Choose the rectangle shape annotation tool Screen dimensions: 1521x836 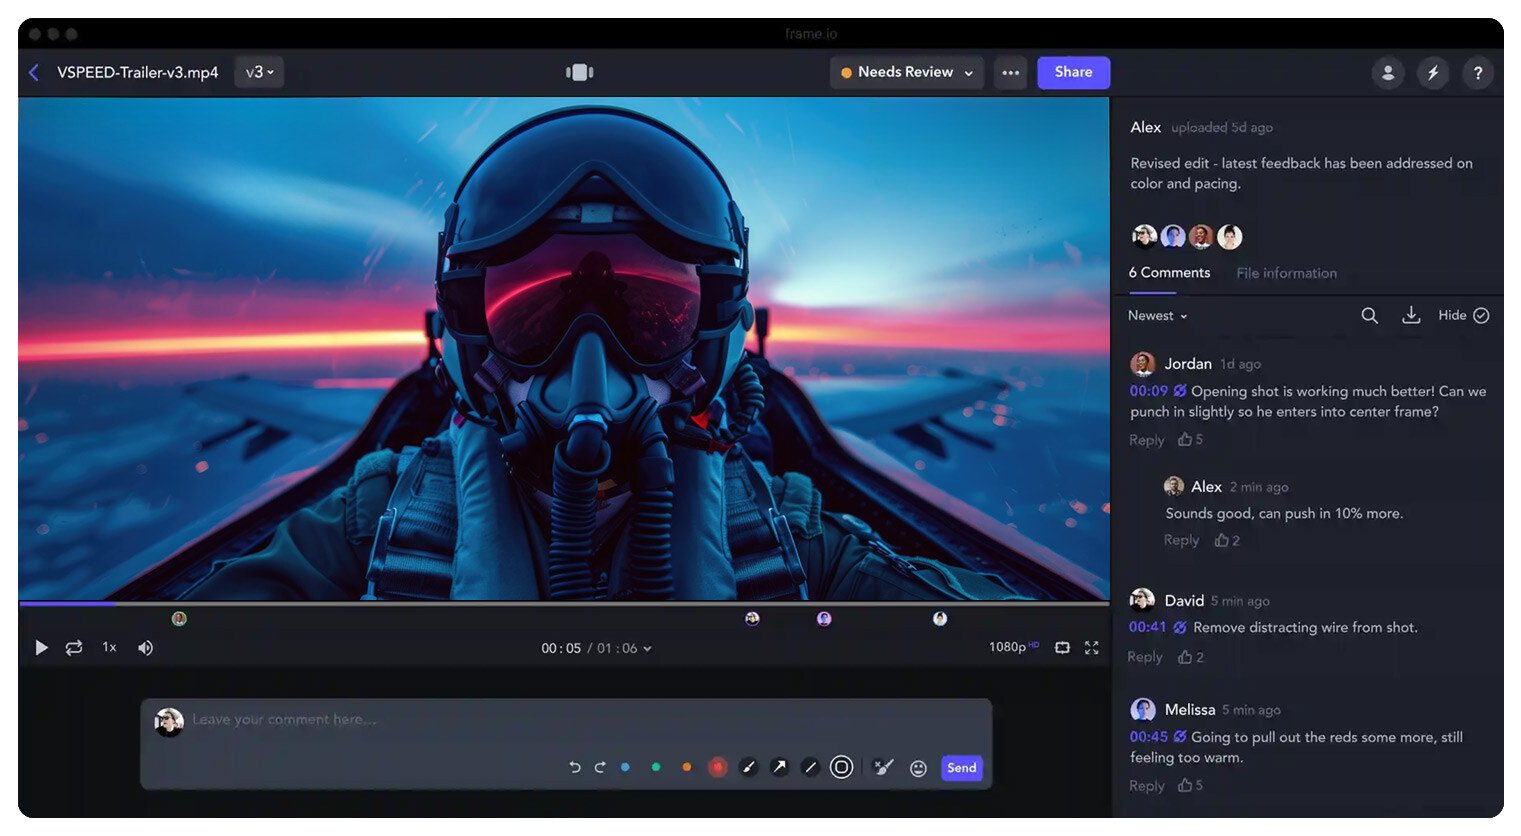842,767
